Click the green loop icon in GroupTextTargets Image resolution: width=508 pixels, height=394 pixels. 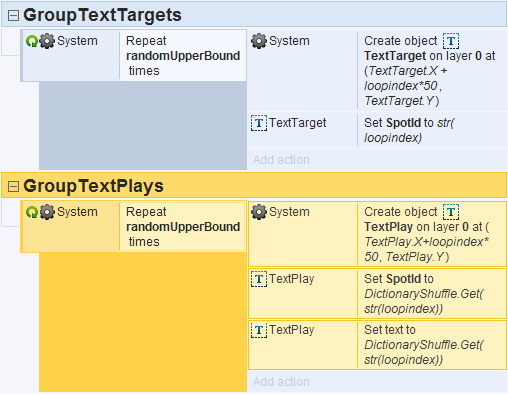32,41
